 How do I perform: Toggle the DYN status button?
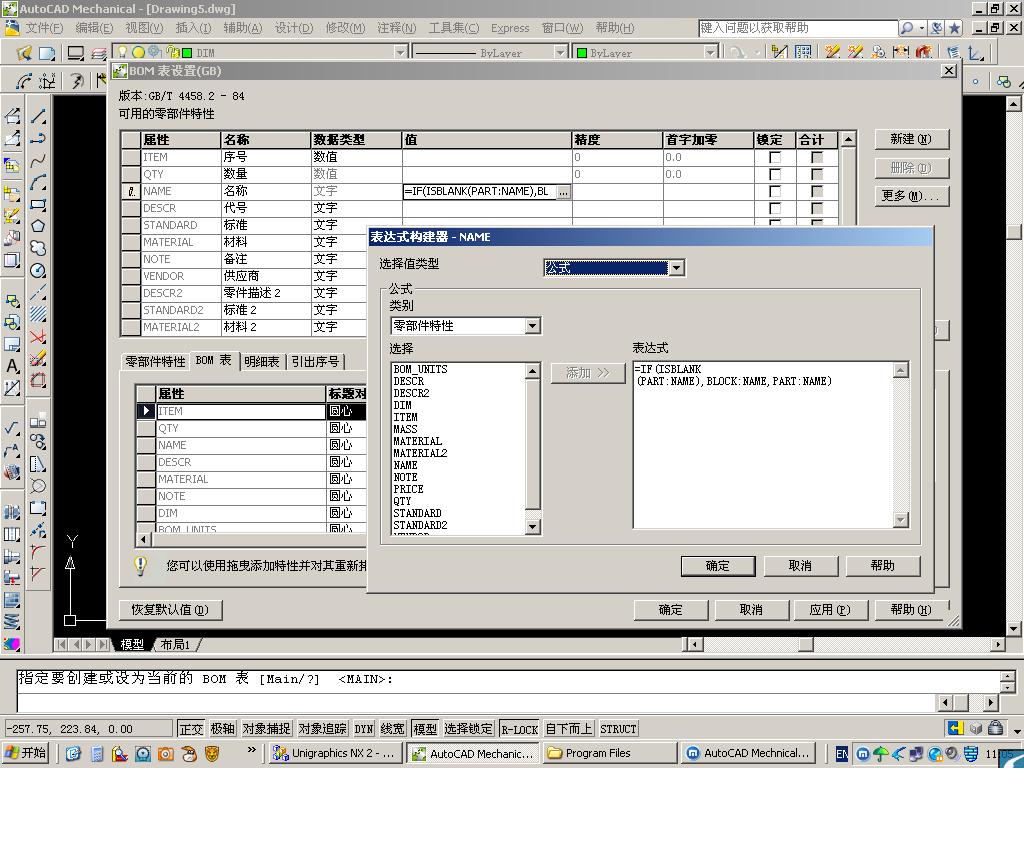pyautogui.click(x=364, y=729)
